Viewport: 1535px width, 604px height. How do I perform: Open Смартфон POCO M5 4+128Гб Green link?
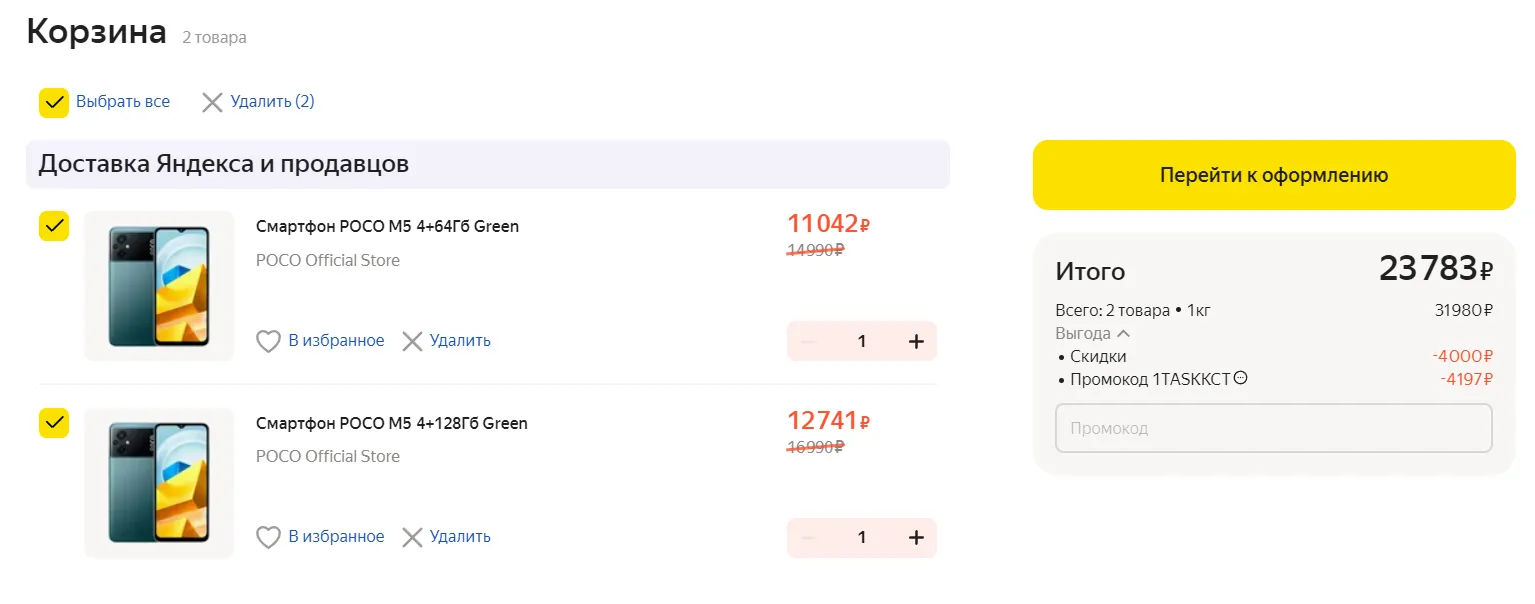(391, 423)
